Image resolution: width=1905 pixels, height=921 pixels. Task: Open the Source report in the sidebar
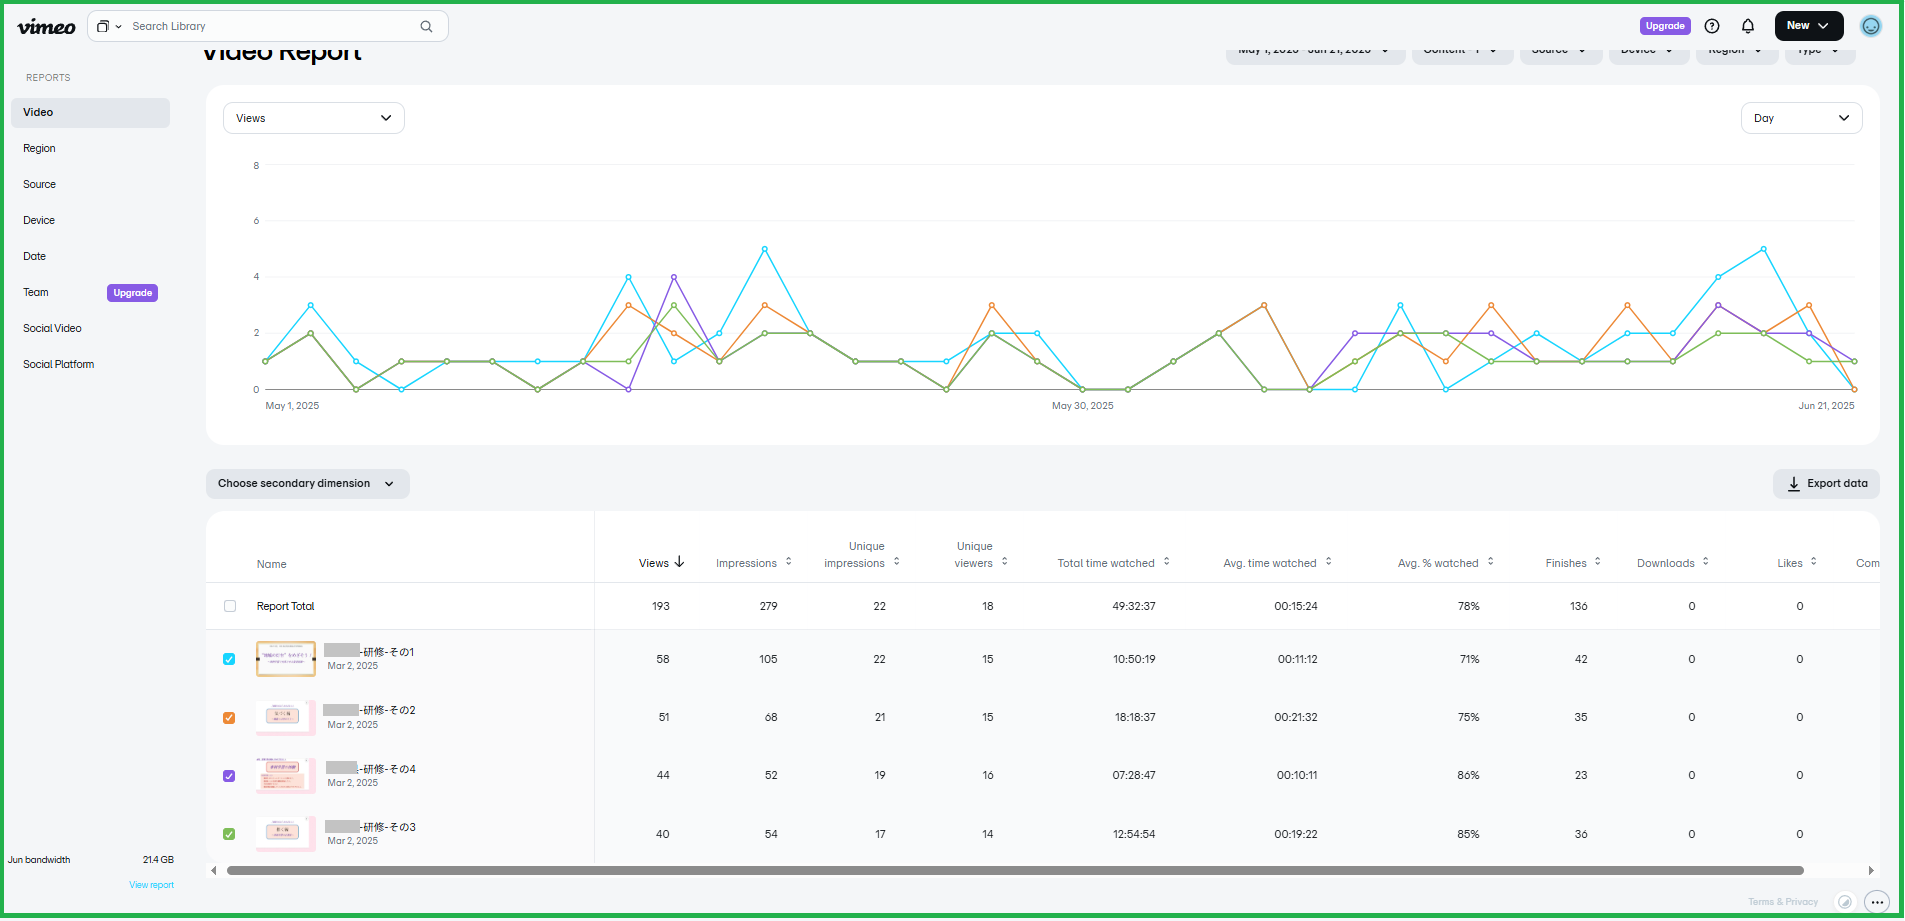click(39, 185)
